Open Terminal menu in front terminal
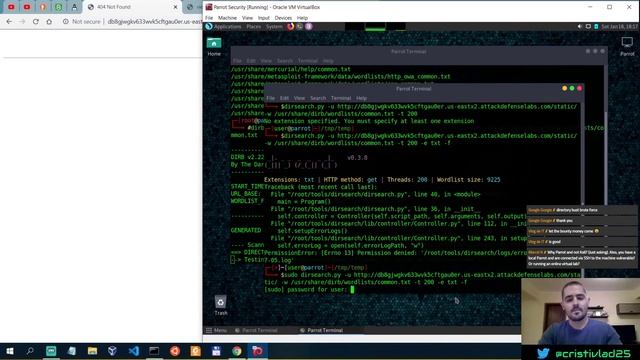The width and height of the screenshot is (640, 360). [341, 98]
